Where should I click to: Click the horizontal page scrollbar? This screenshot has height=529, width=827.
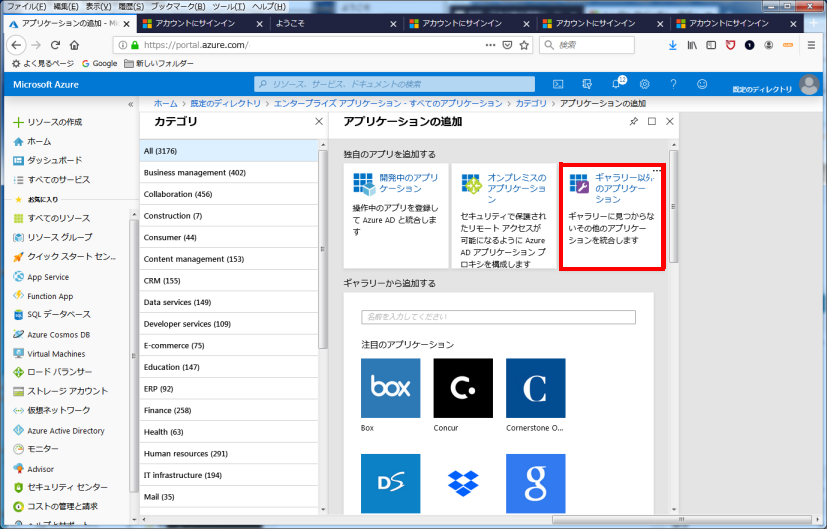tap(681, 520)
